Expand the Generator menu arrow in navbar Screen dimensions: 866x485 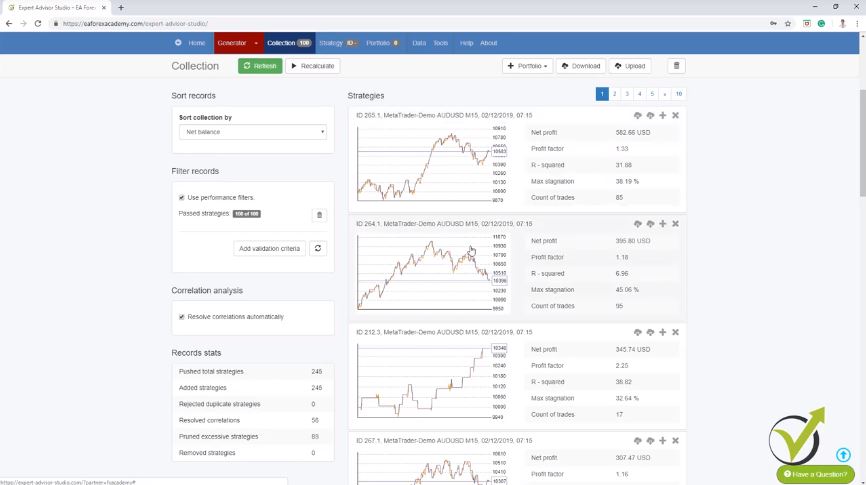256,43
